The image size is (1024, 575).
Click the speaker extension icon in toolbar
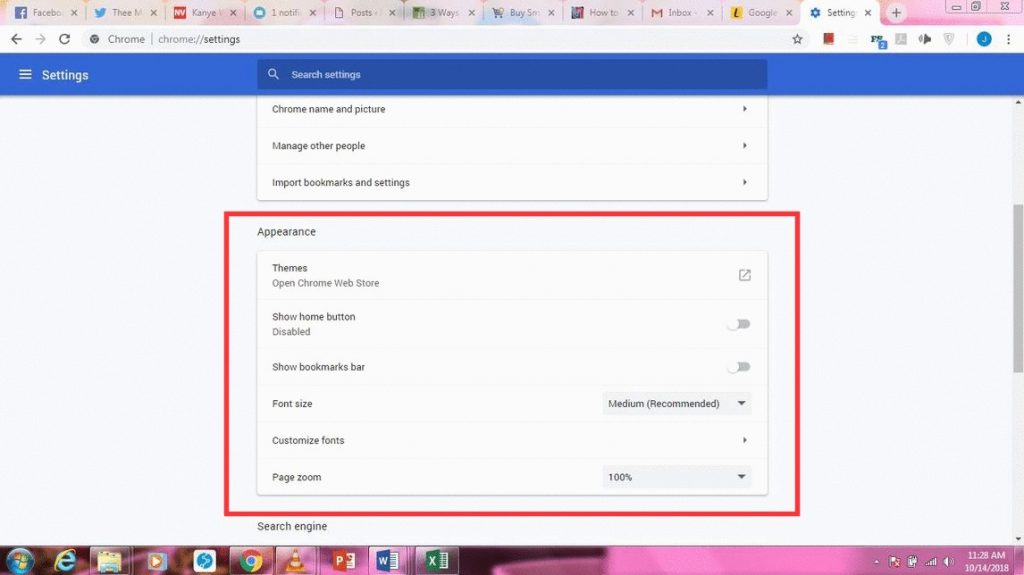[925, 39]
